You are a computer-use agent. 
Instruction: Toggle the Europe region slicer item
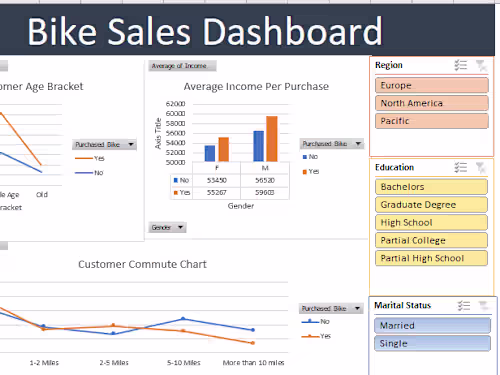point(432,85)
